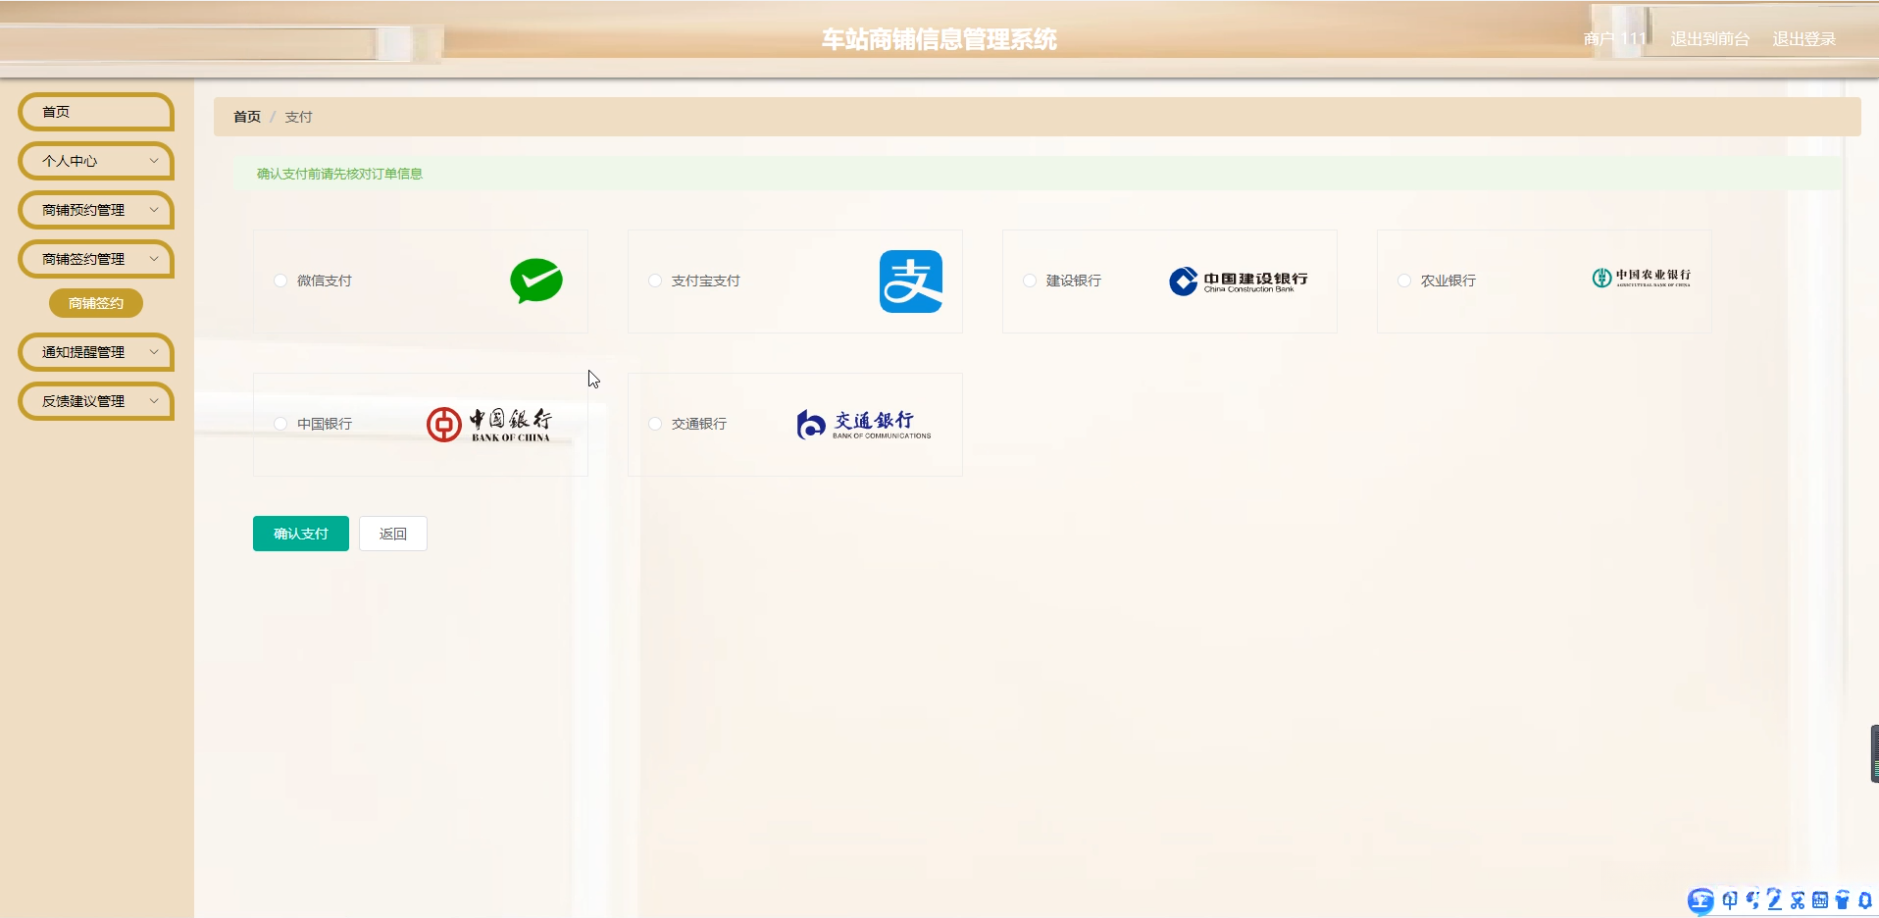This screenshot has width=1879, height=918.
Task: Select the 微信支付 radio button
Action: [280, 281]
